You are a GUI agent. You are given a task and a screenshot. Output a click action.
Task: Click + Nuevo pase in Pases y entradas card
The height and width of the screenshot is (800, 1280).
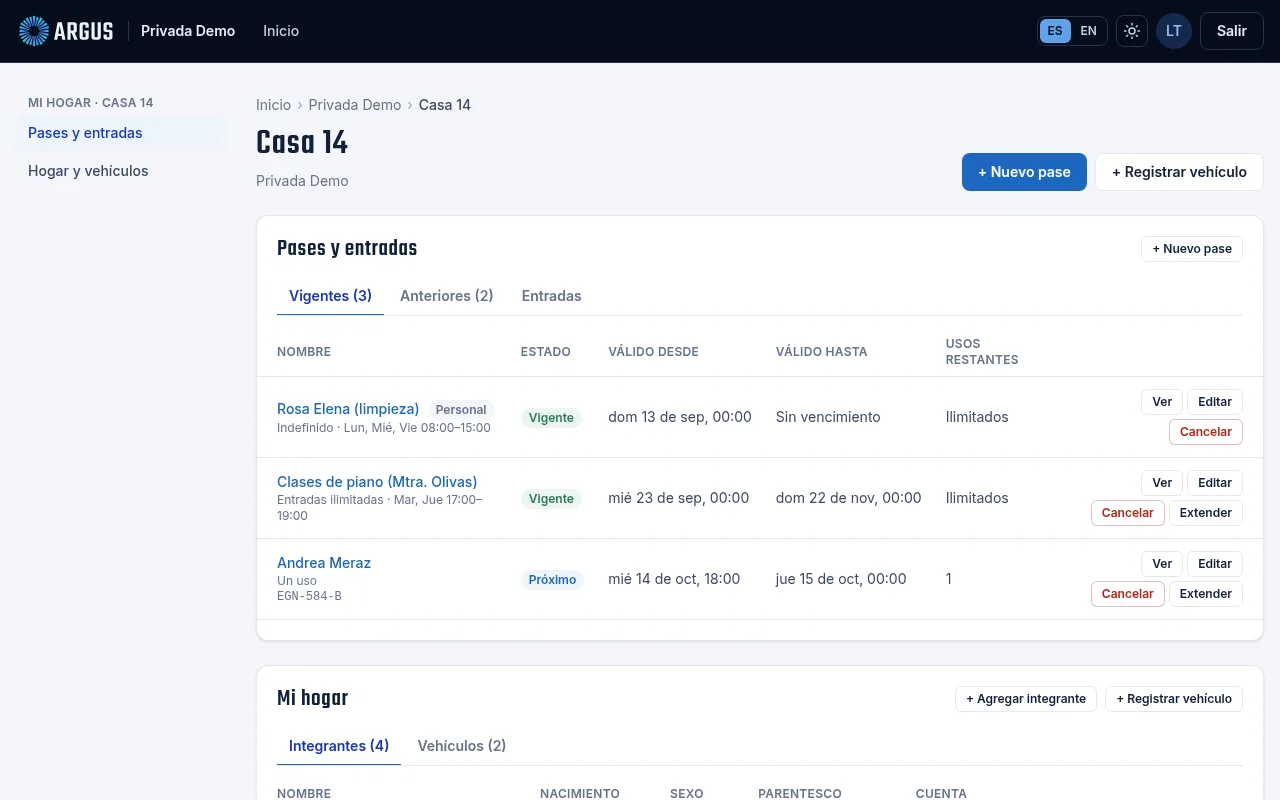click(x=1192, y=249)
